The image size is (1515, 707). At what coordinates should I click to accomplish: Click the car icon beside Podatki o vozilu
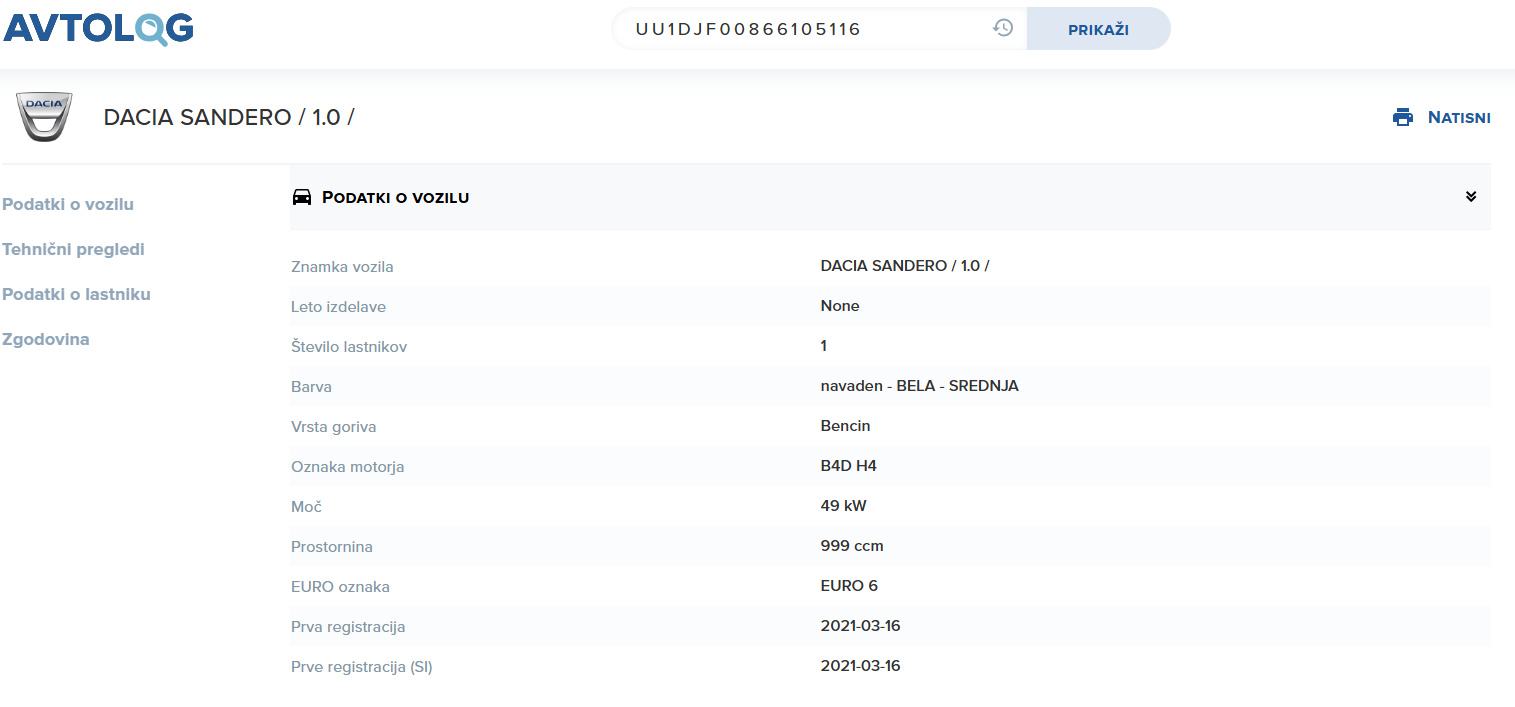click(x=302, y=197)
